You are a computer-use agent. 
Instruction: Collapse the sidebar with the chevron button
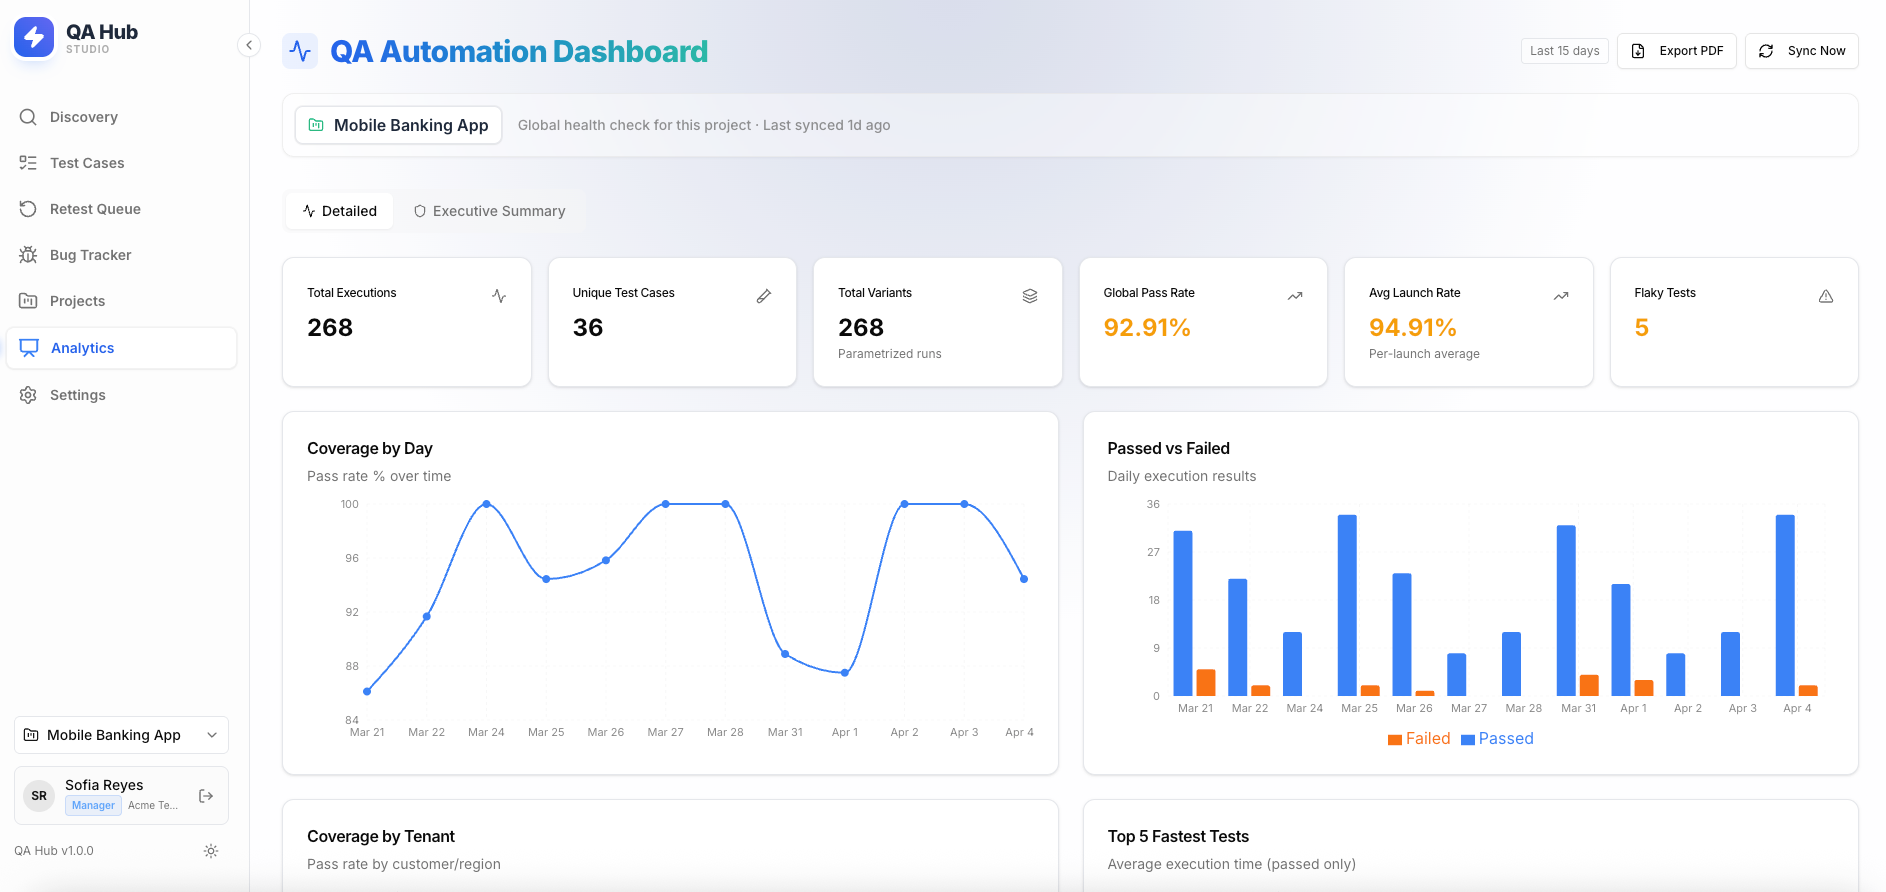point(249,45)
